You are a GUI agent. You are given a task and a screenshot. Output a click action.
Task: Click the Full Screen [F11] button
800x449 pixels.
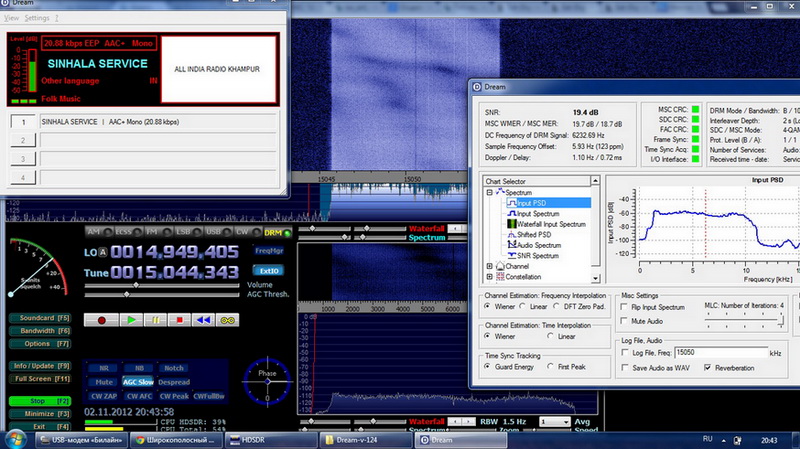point(40,379)
